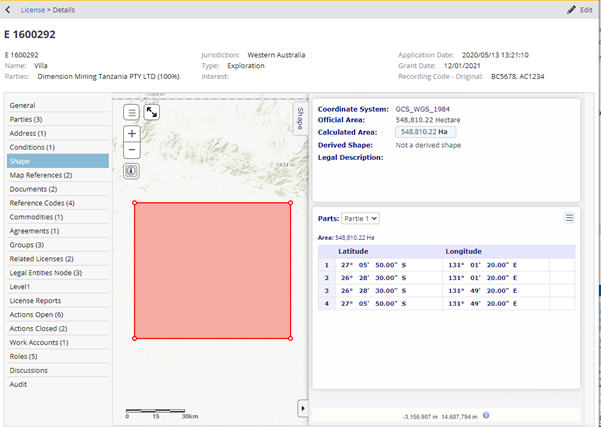601x427 pixels.
Task: Open the Parts 'Partie 1' dropdown
Action: 360,218
